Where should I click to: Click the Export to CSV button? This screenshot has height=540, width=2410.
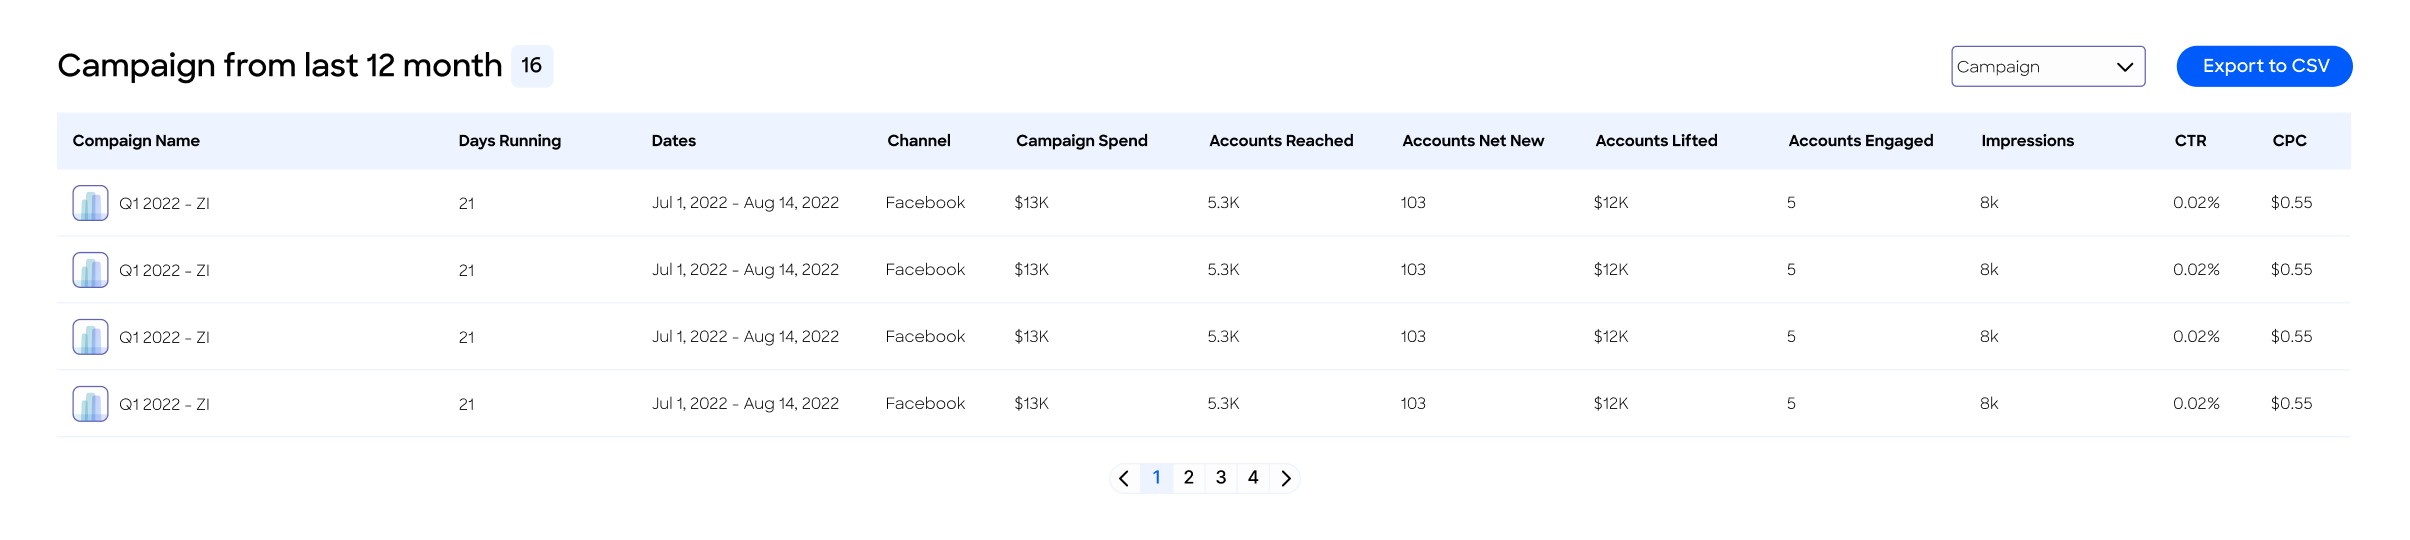pyautogui.click(x=2264, y=67)
